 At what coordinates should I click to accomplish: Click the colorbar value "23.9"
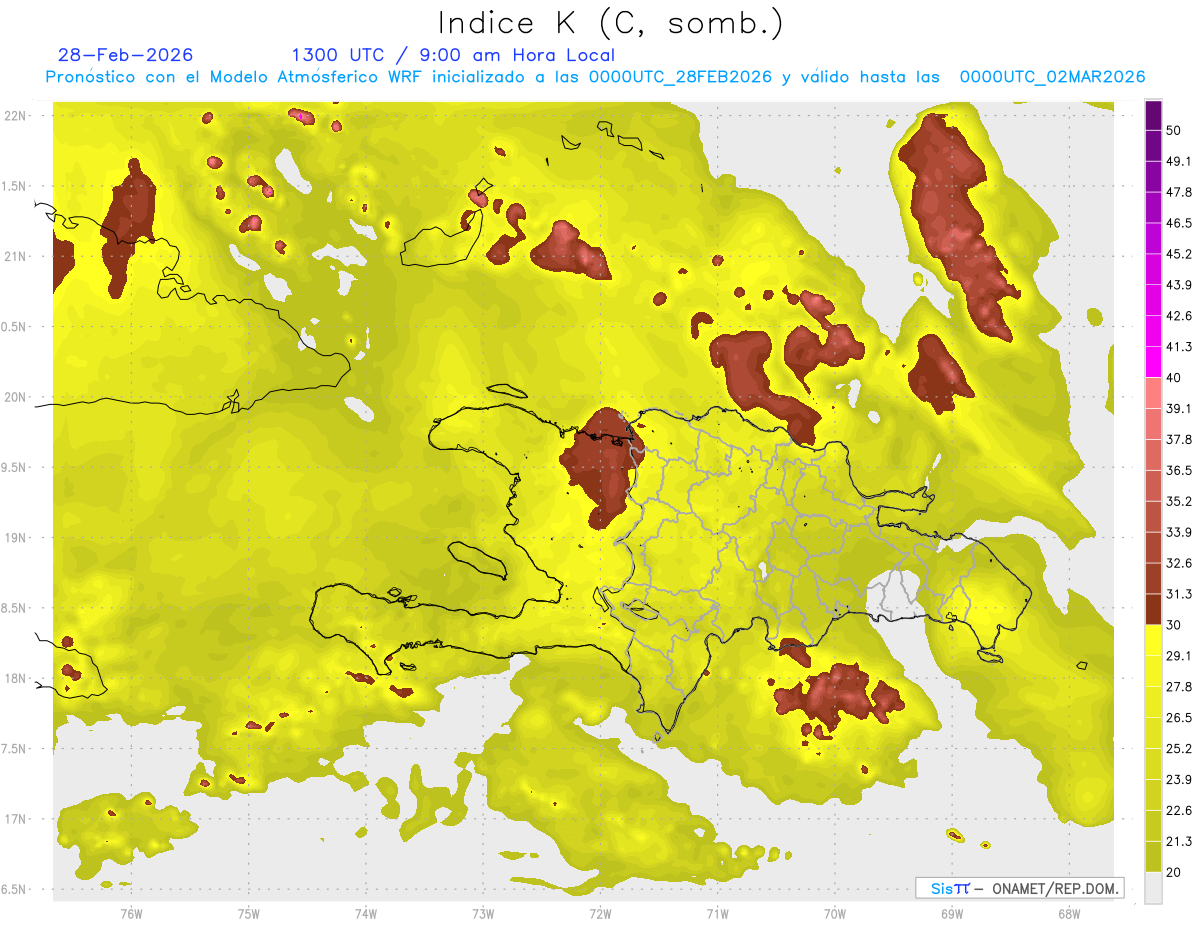click(x=1179, y=780)
